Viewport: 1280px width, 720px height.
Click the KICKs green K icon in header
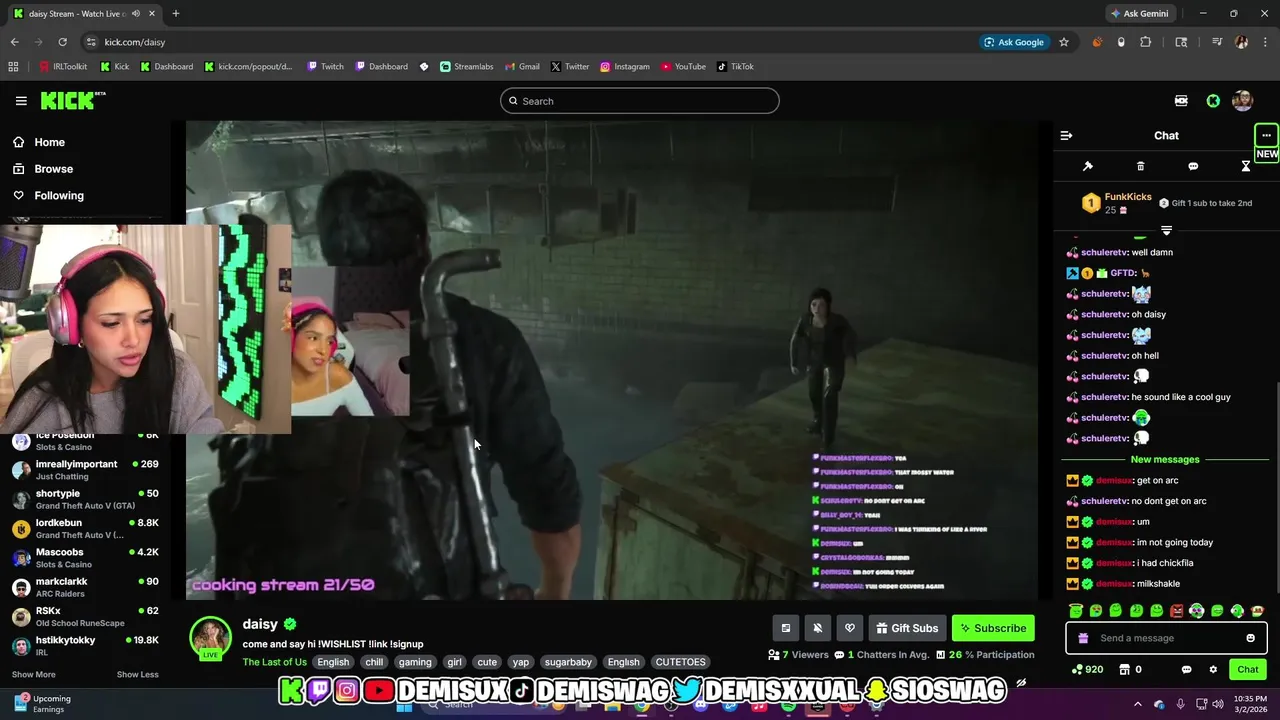(x=1213, y=101)
